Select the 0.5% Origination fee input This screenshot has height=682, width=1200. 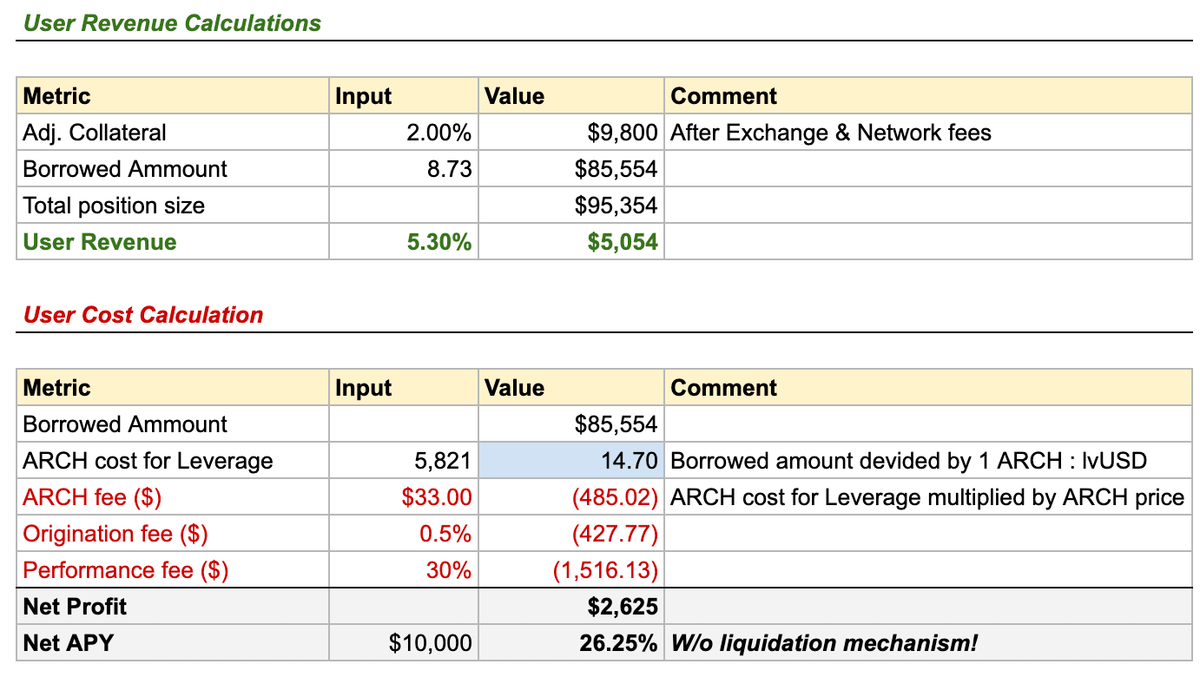point(403,534)
